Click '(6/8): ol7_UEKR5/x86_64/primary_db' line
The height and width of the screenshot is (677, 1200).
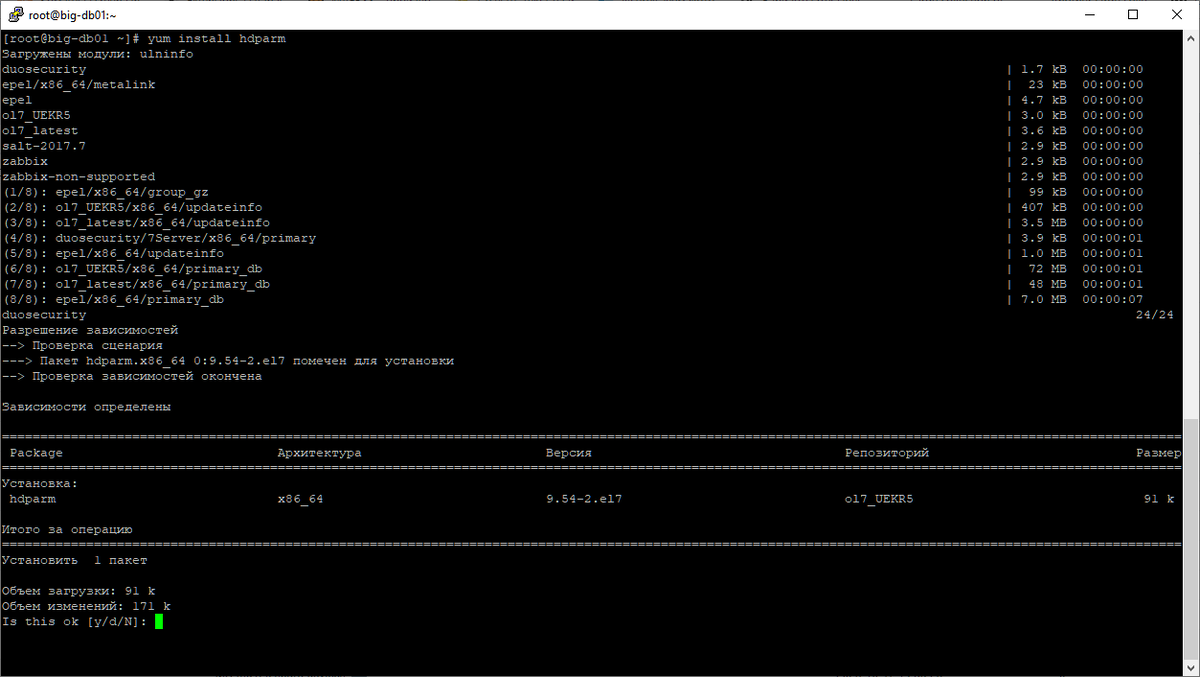click(x=133, y=269)
